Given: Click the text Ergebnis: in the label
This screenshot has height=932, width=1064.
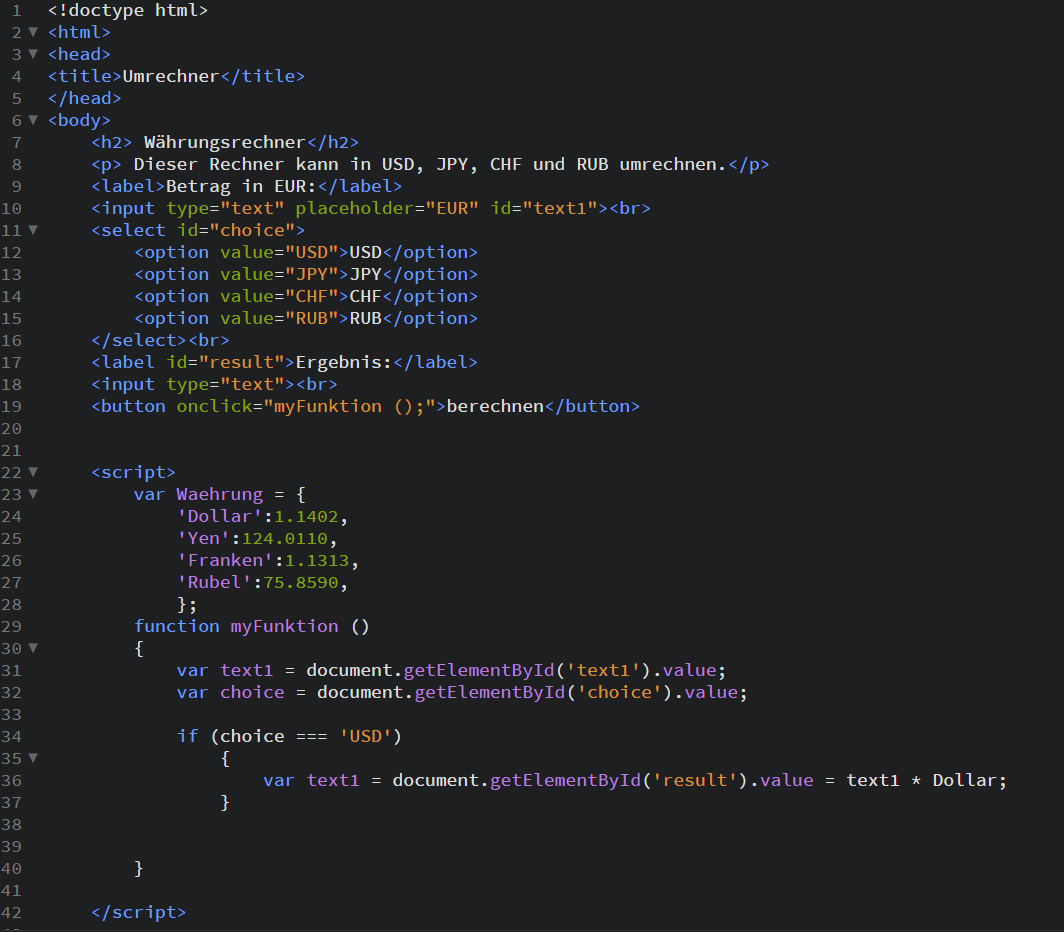Looking at the screenshot, I should pos(344,362).
